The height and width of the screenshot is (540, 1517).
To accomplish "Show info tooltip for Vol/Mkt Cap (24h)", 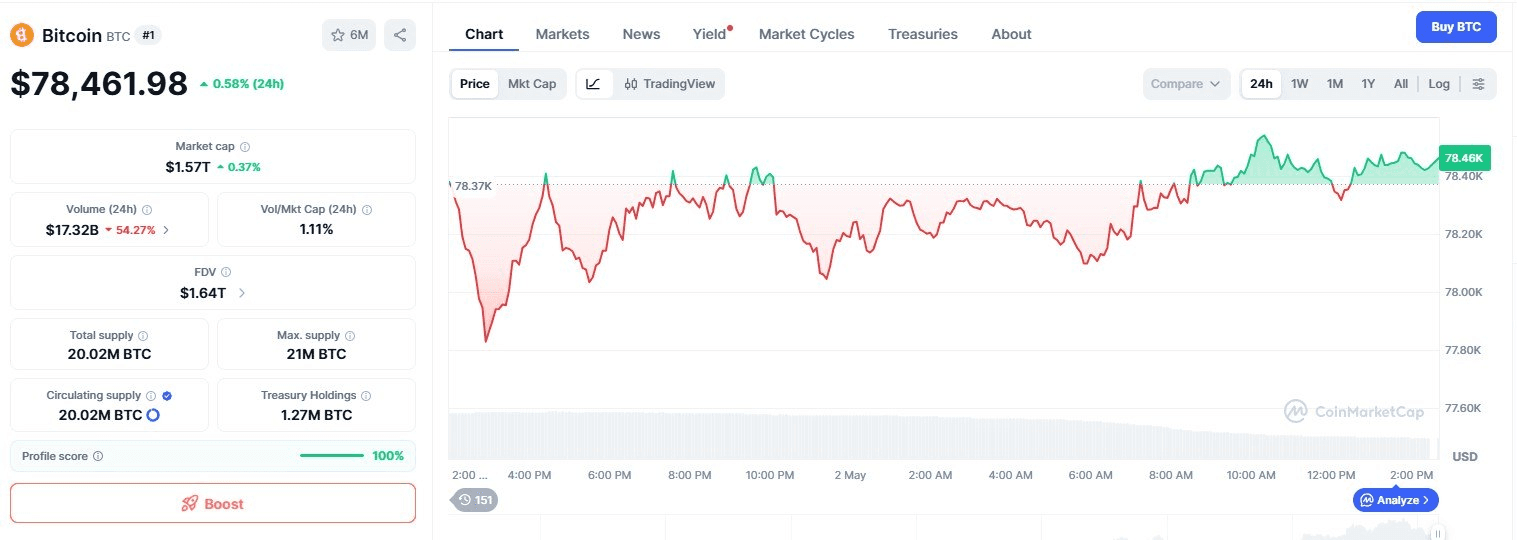I will (367, 210).
